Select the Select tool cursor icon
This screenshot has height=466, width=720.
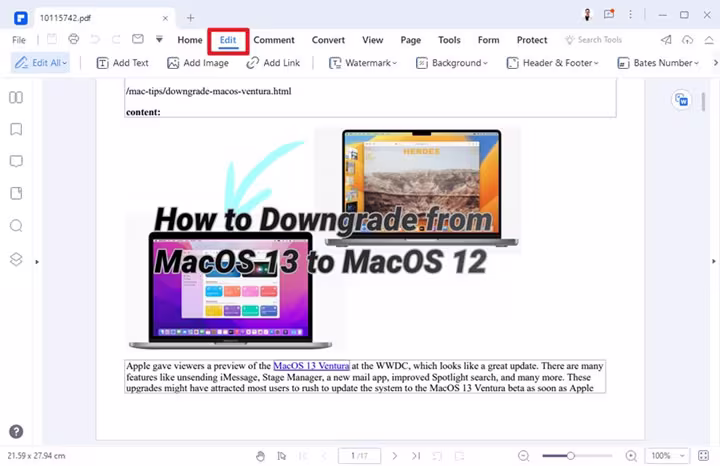(x=281, y=456)
